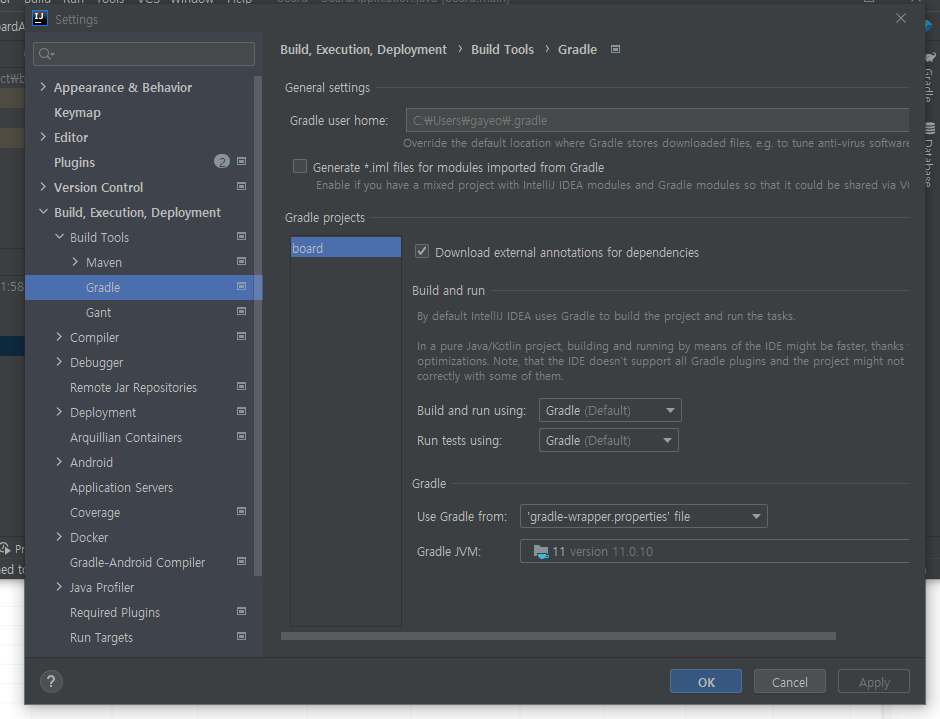This screenshot has width=940, height=719.
Task: Click the settings tree vertical scrollbar
Action: (x=258, y=325)
